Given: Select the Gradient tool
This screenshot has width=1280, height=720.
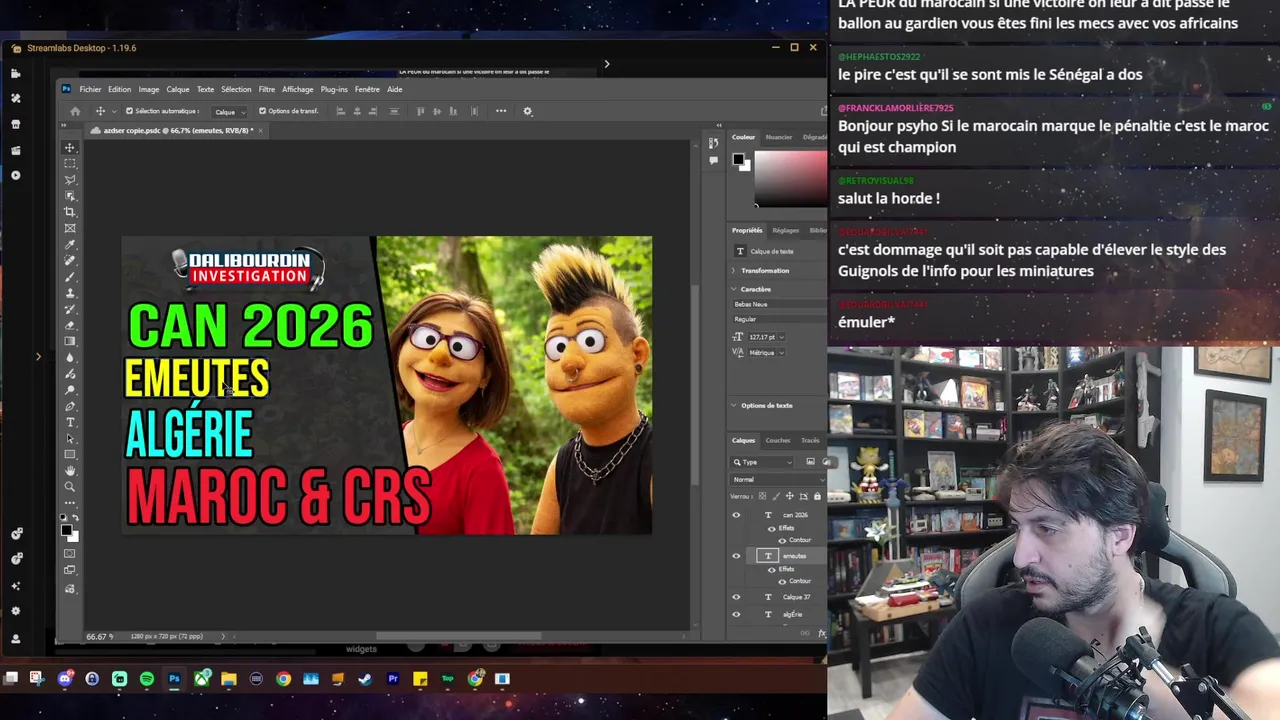Looking at the screenshot, I should tap(70, 341).
